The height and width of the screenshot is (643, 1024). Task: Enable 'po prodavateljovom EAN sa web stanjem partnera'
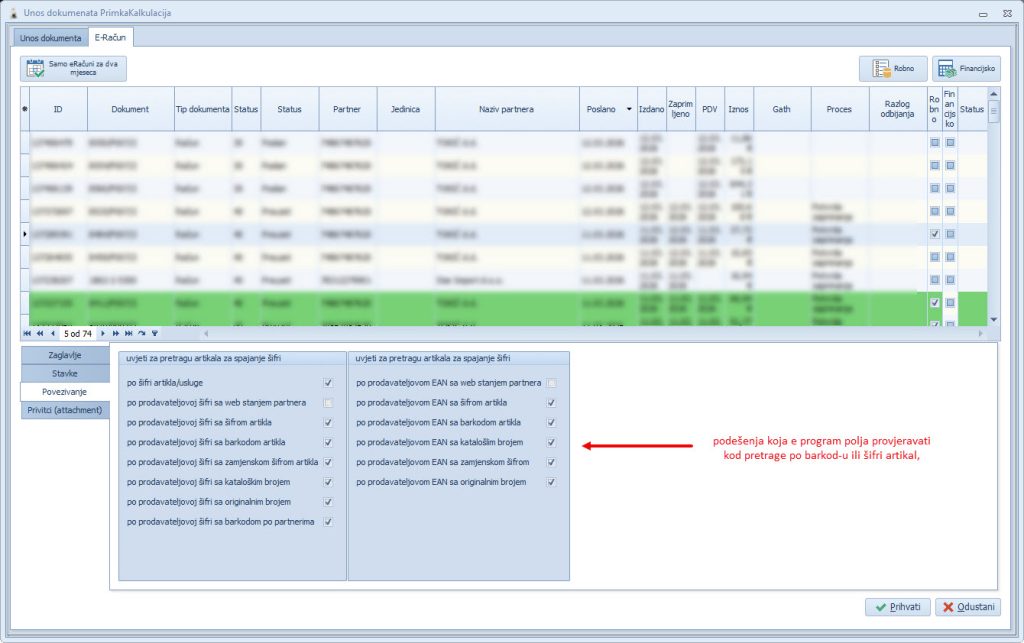tap(551, 383)
